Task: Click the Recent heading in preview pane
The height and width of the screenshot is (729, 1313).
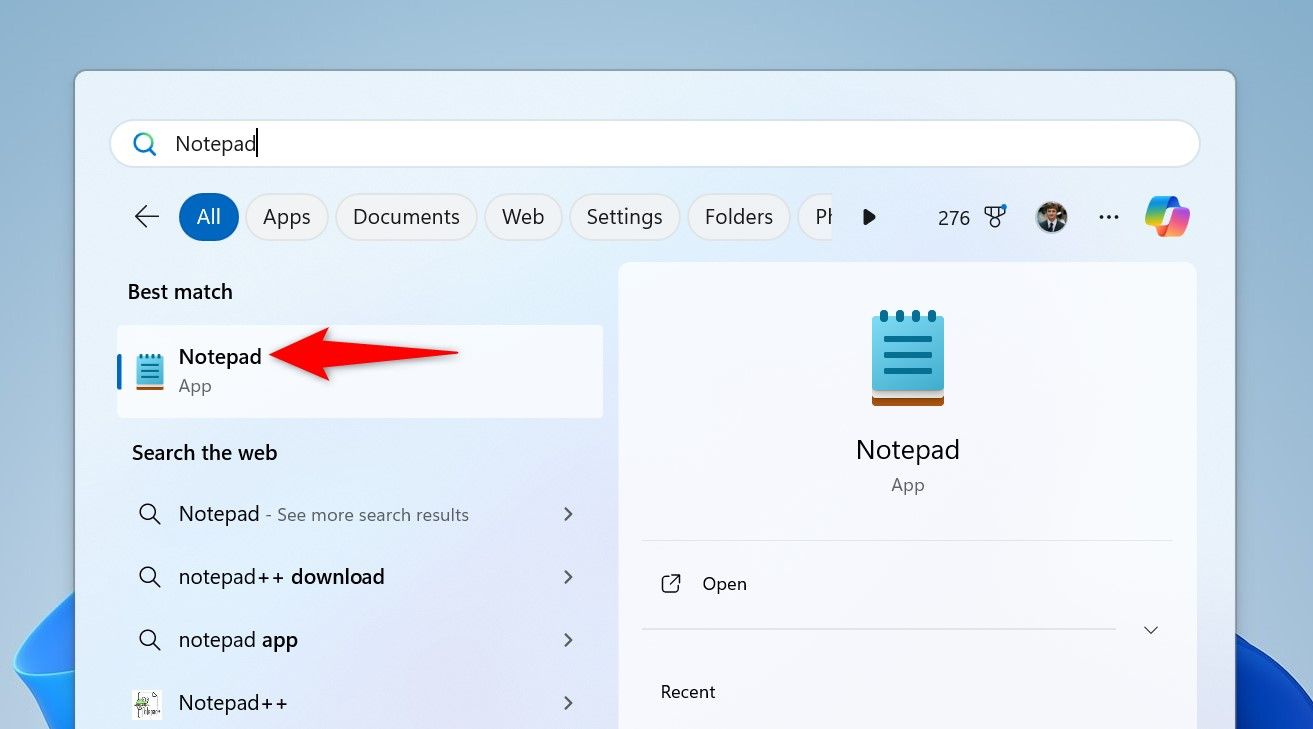Action: 688,692
